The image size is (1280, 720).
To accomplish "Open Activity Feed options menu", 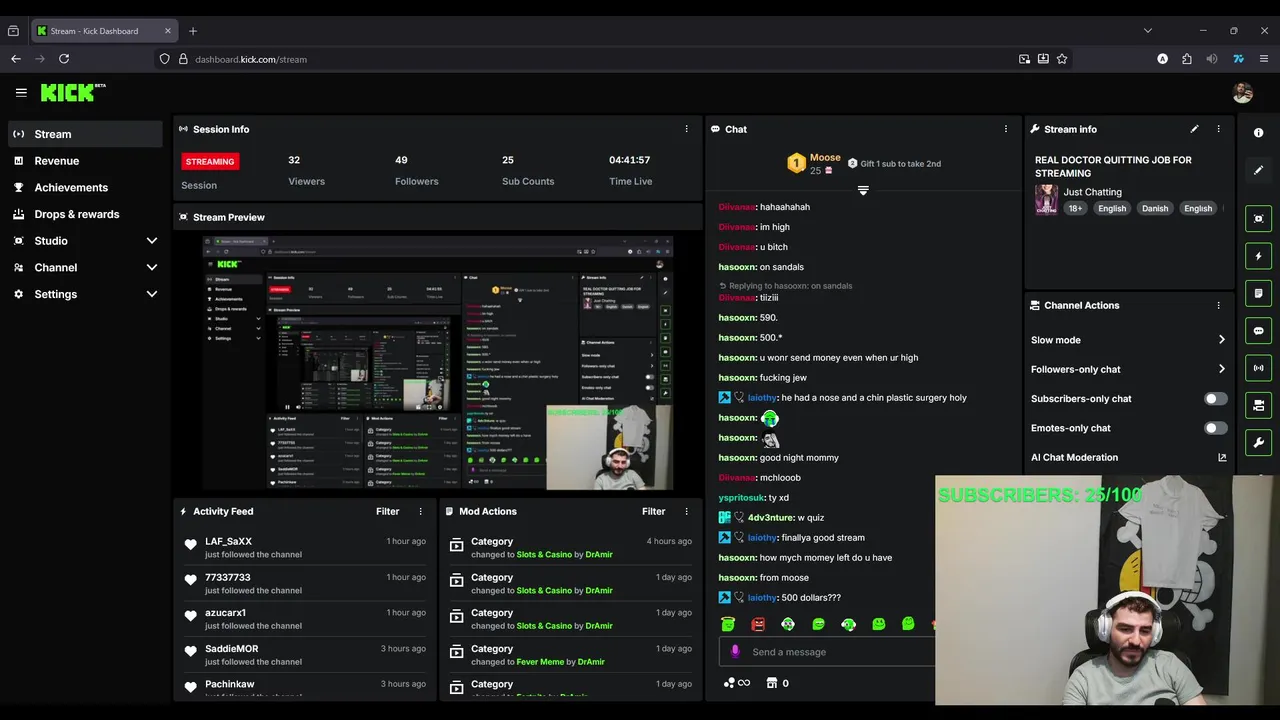I will [420, 511].
